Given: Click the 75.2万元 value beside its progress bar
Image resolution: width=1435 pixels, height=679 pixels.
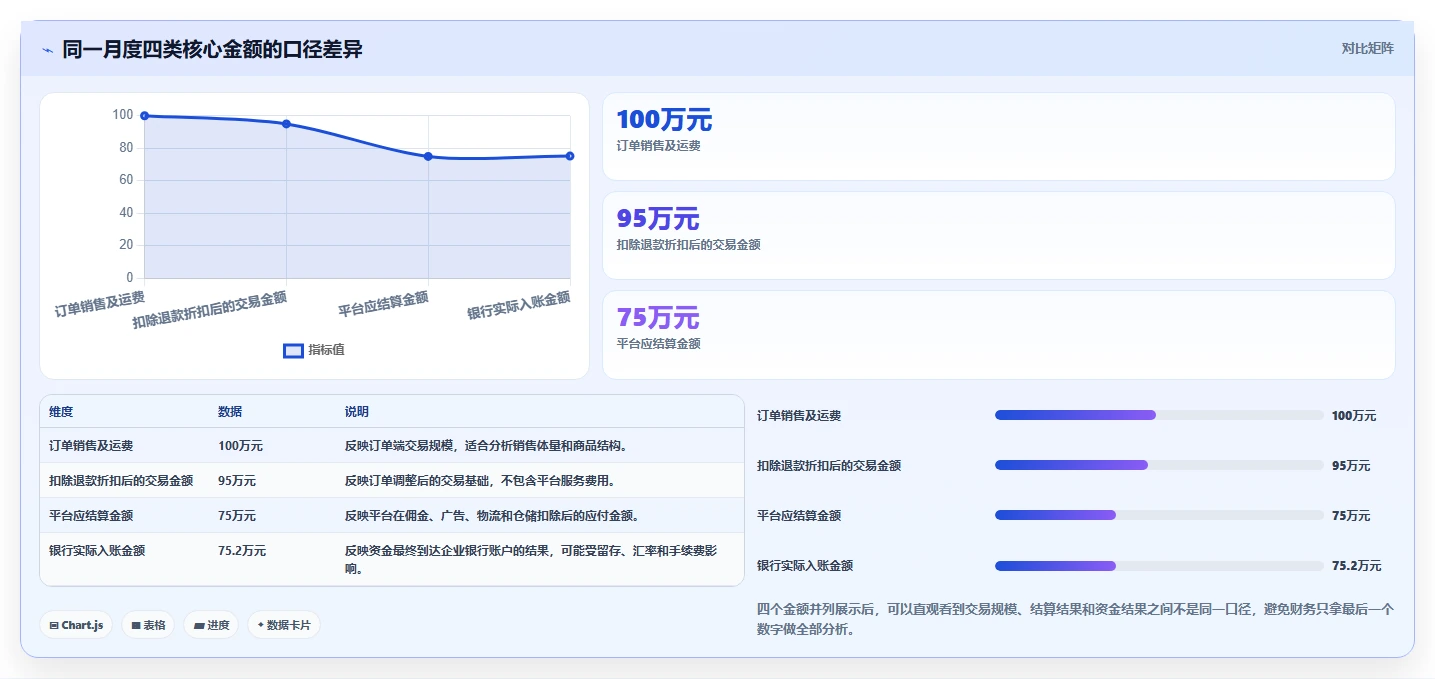Looking at the screenshot, I should click(1357, 566).
